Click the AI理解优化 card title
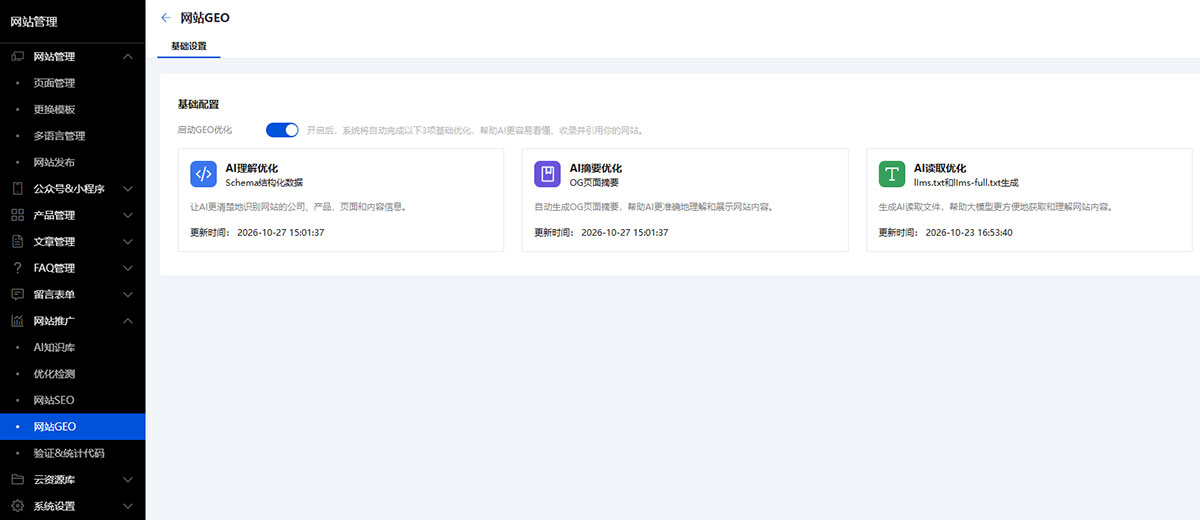This screenshot has width=1200, height=520. click(252, 168)
